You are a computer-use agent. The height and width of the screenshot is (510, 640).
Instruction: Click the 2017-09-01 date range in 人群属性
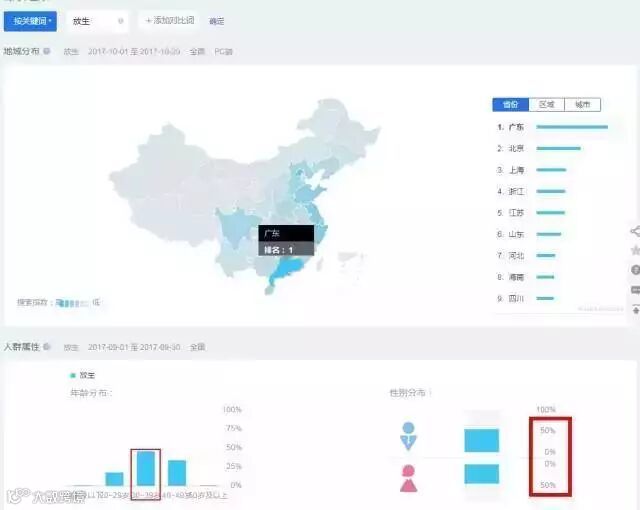coord(134,347)
